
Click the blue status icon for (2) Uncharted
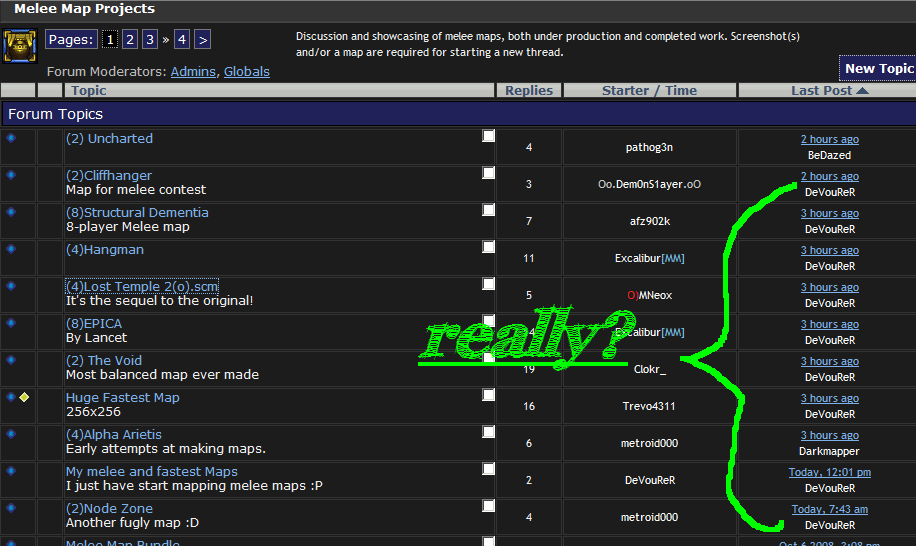pyautogui.click(x=11, y=138)
